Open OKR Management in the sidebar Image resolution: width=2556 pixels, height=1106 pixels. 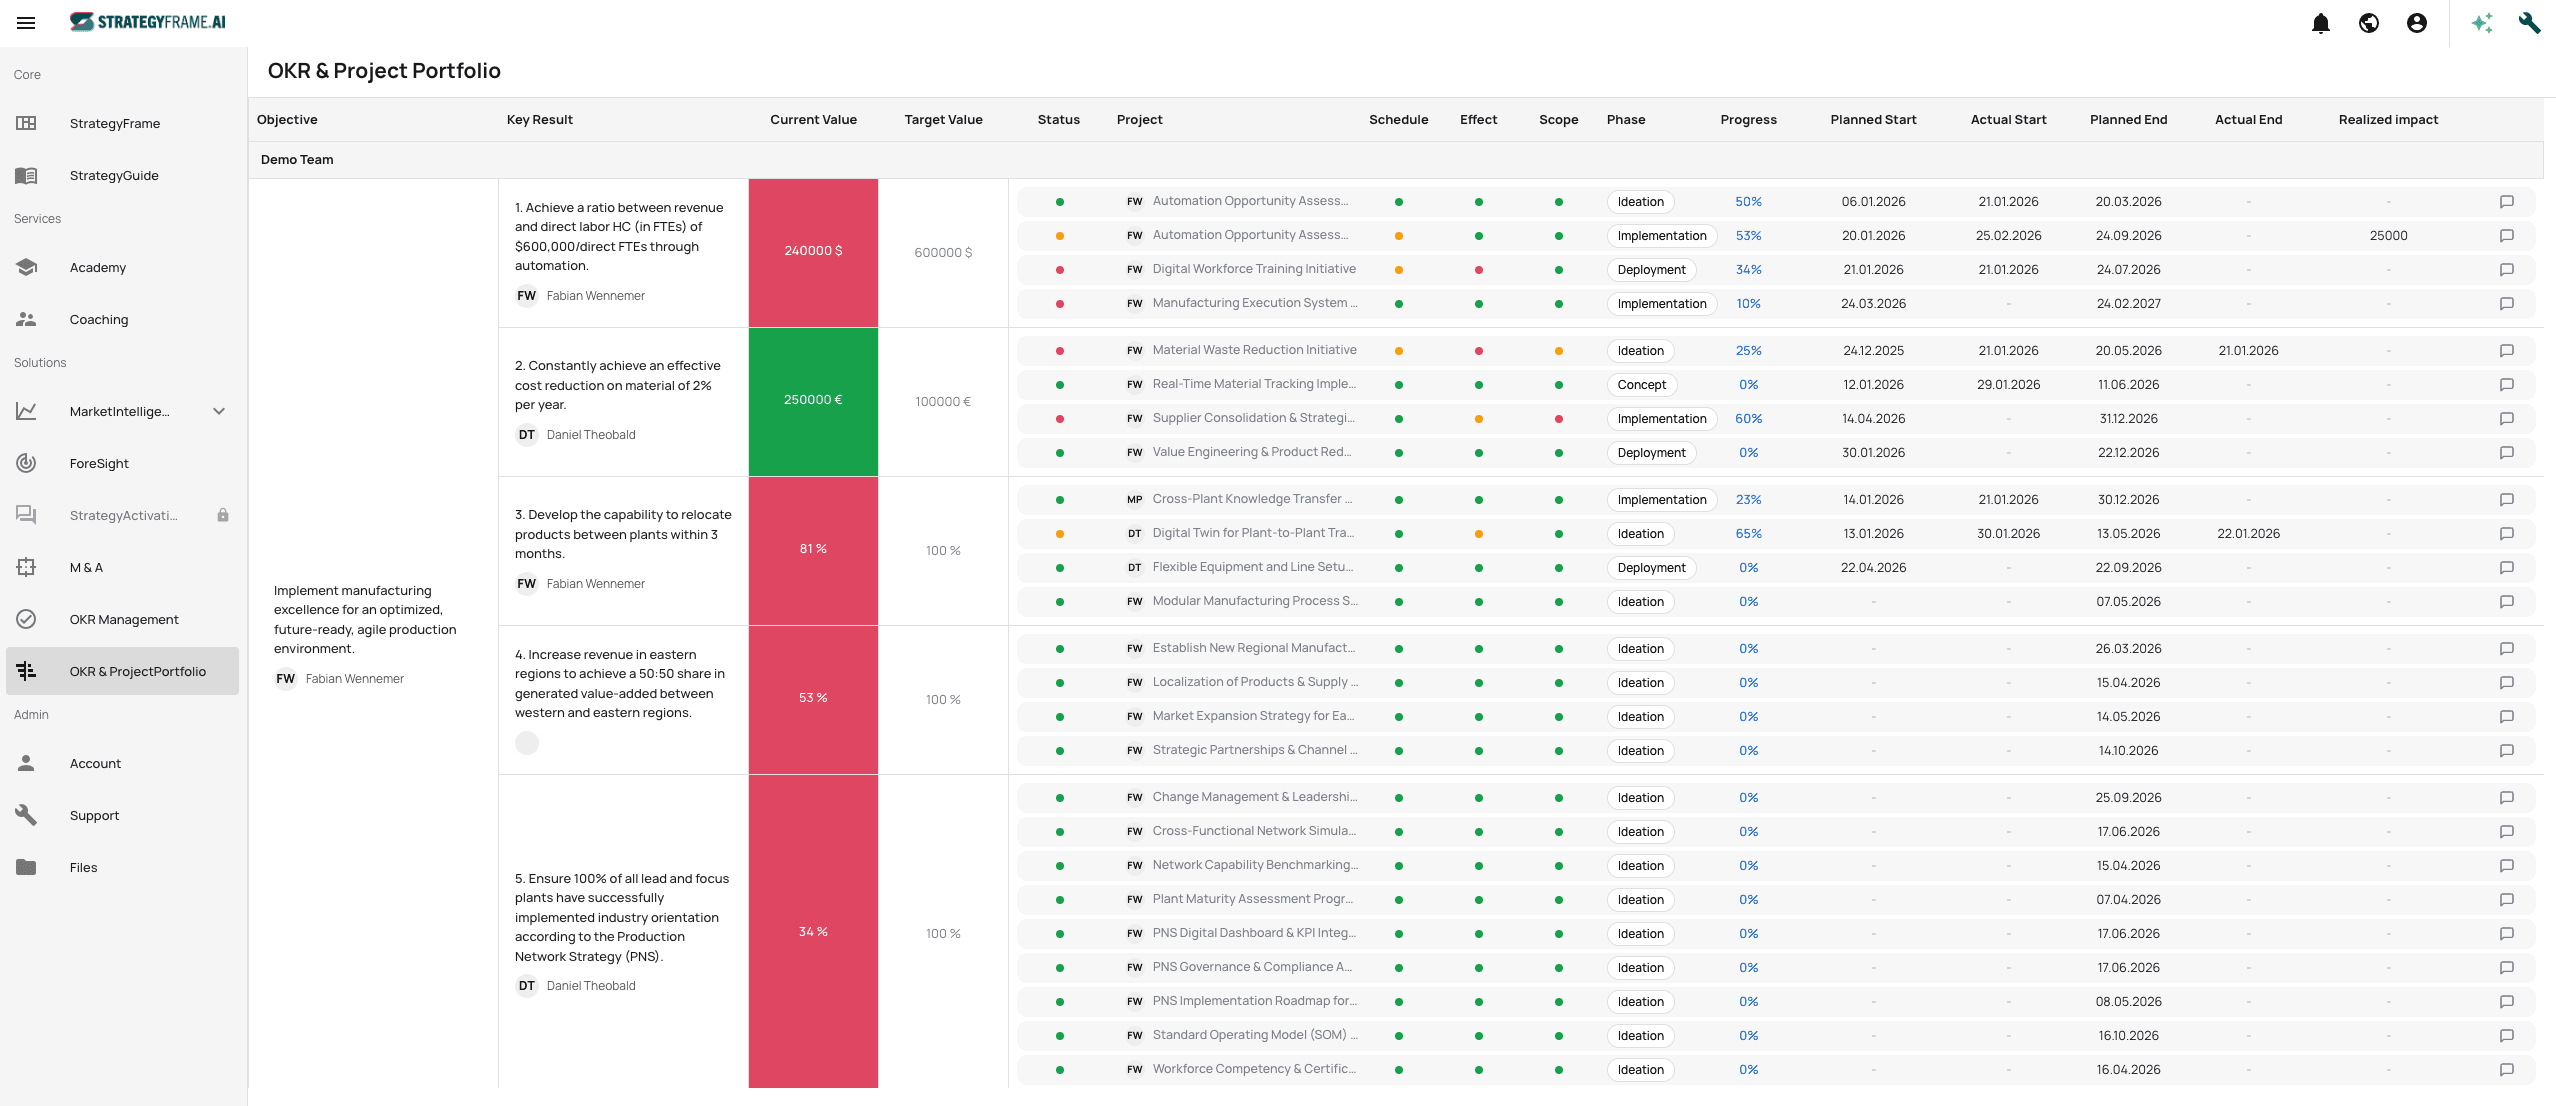click(124, 619)
